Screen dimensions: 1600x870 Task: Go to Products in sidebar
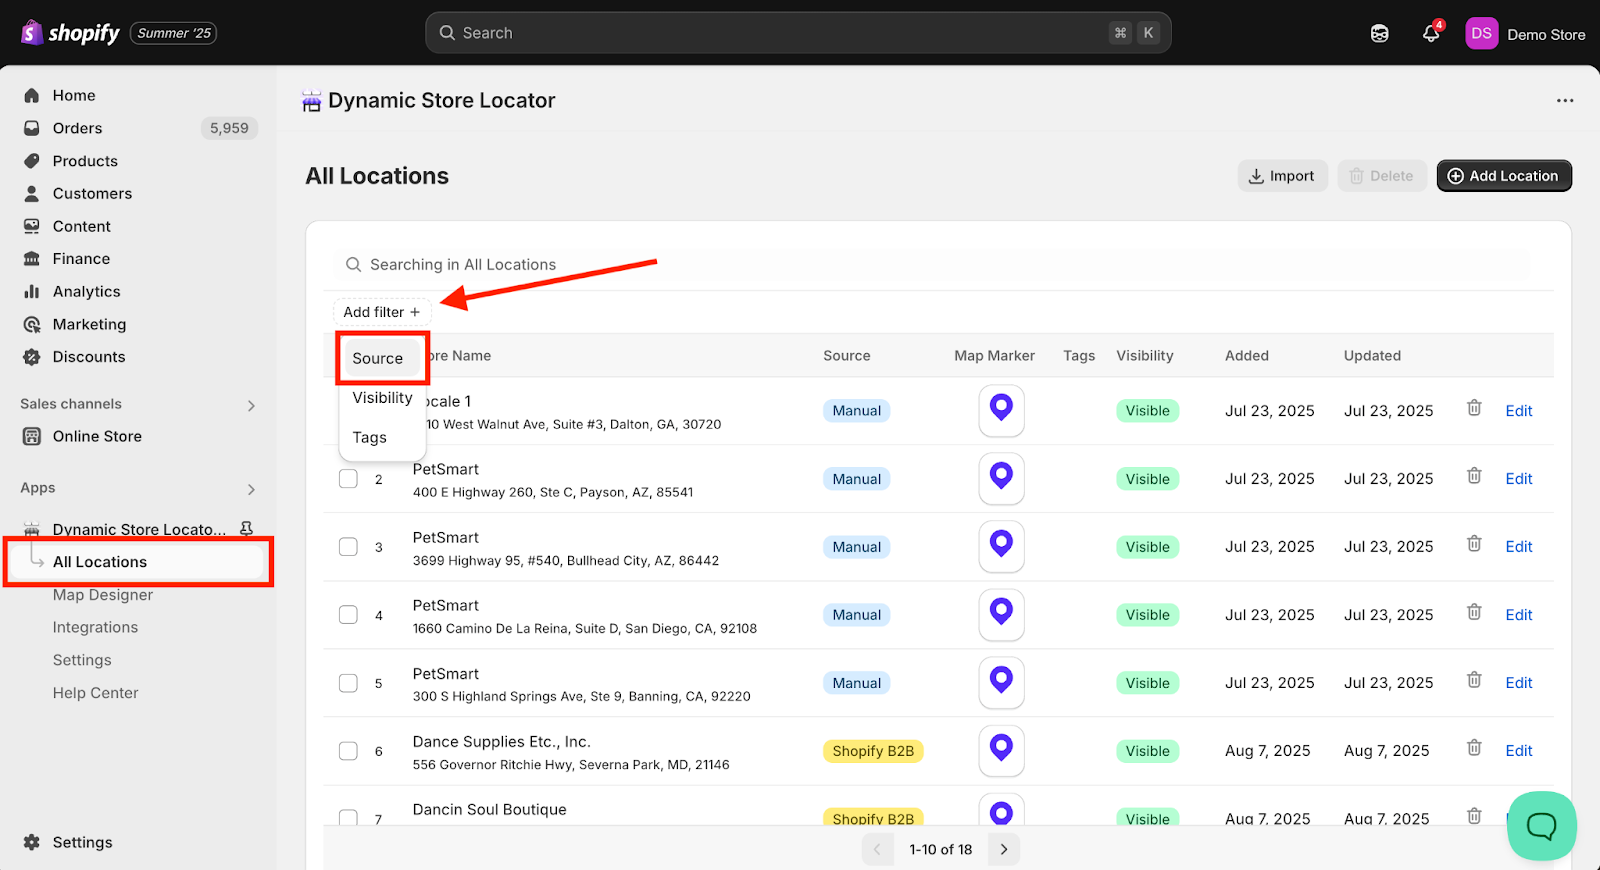[x=85, y=161]
